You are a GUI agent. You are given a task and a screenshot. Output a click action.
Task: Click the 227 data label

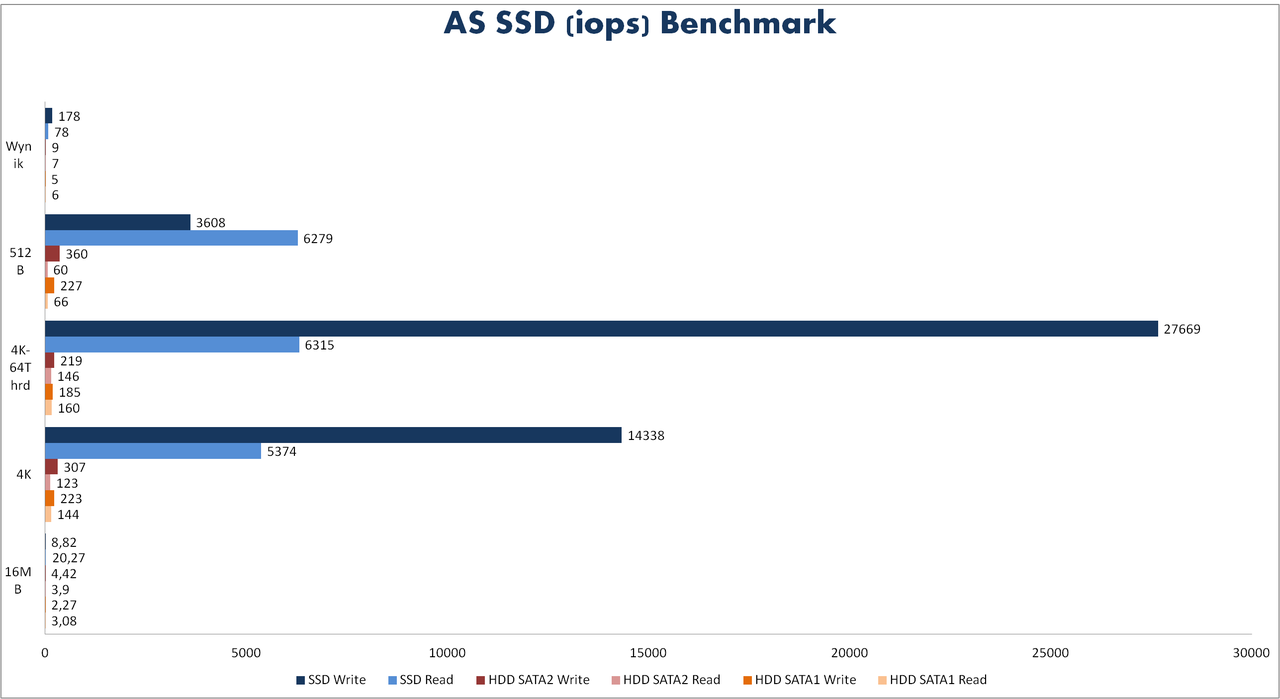tap(70, 286)
